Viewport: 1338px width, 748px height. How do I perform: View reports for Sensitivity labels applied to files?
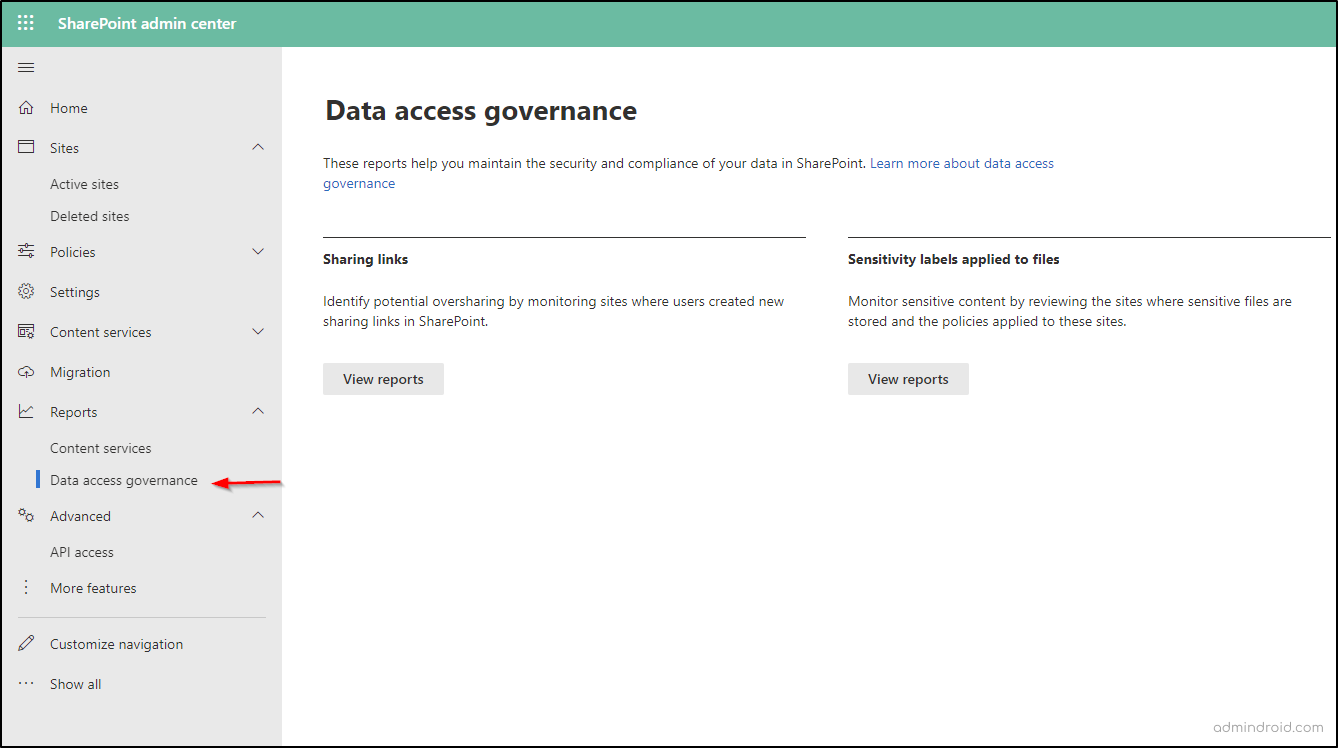pos(908,379)
